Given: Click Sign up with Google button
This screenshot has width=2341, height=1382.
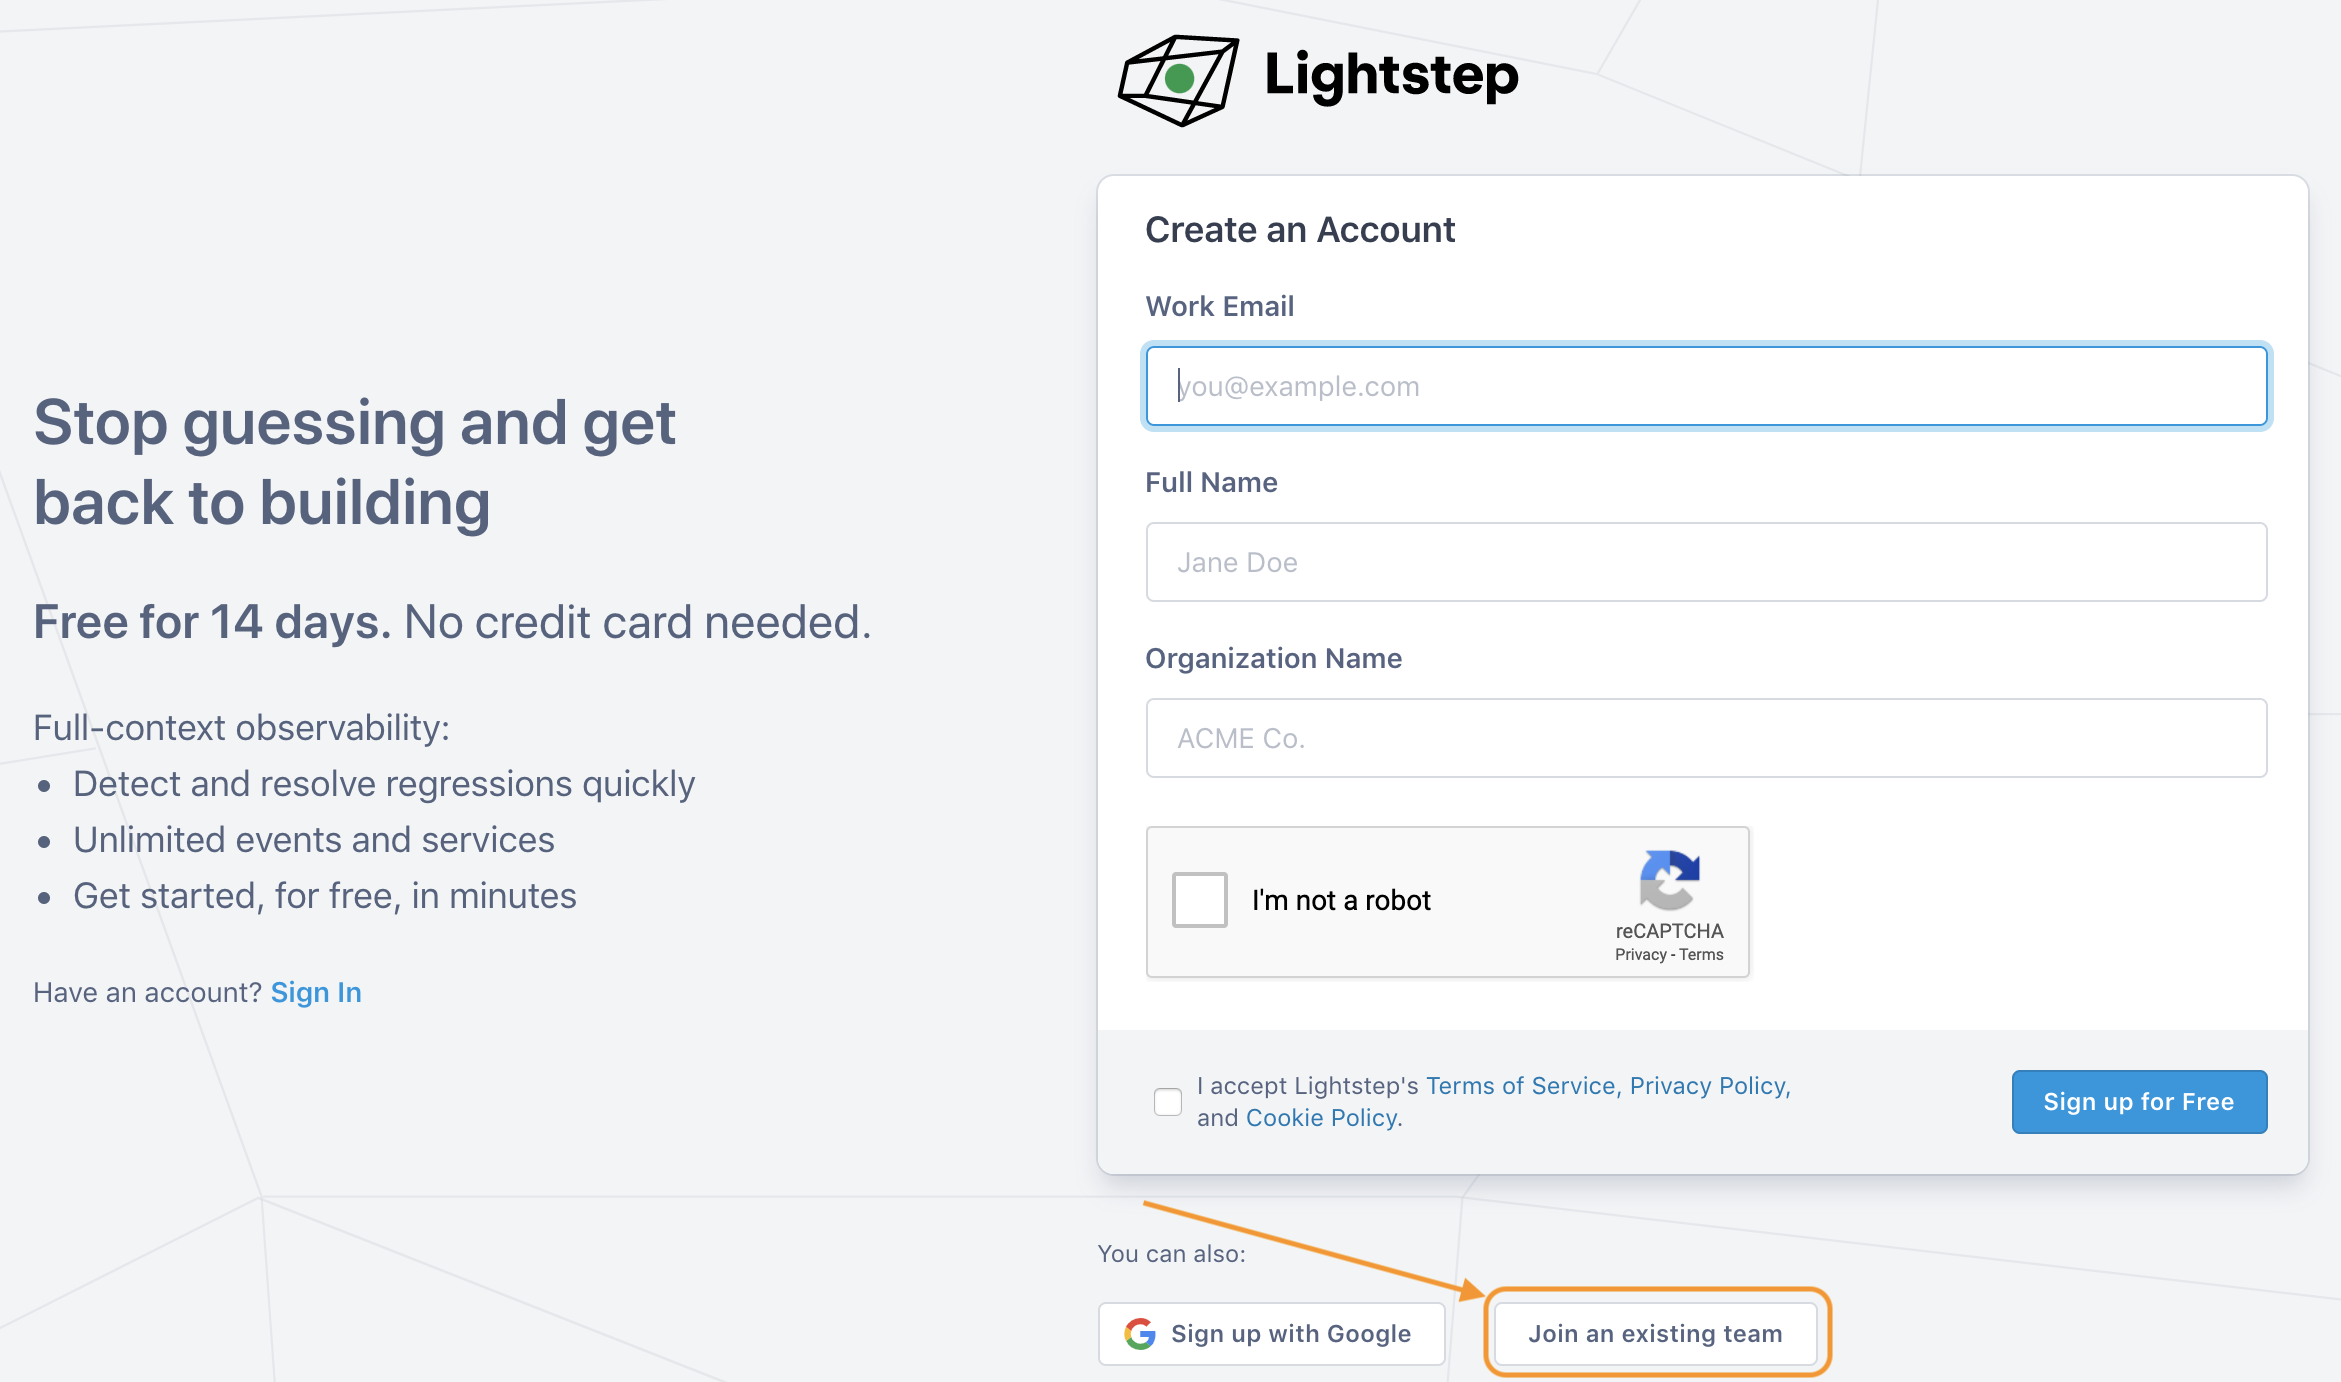Looking at the screenshot, I should pos(1271,1333).
